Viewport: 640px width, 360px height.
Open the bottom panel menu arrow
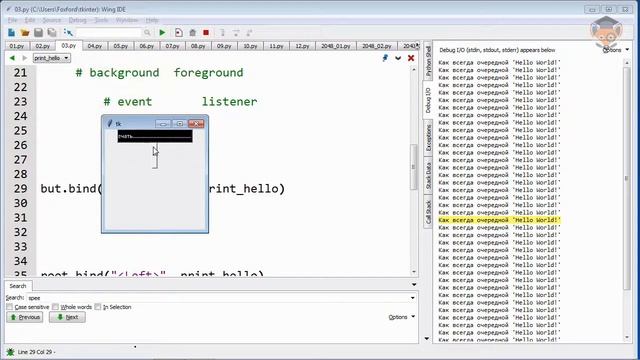(x=427, y=338)
